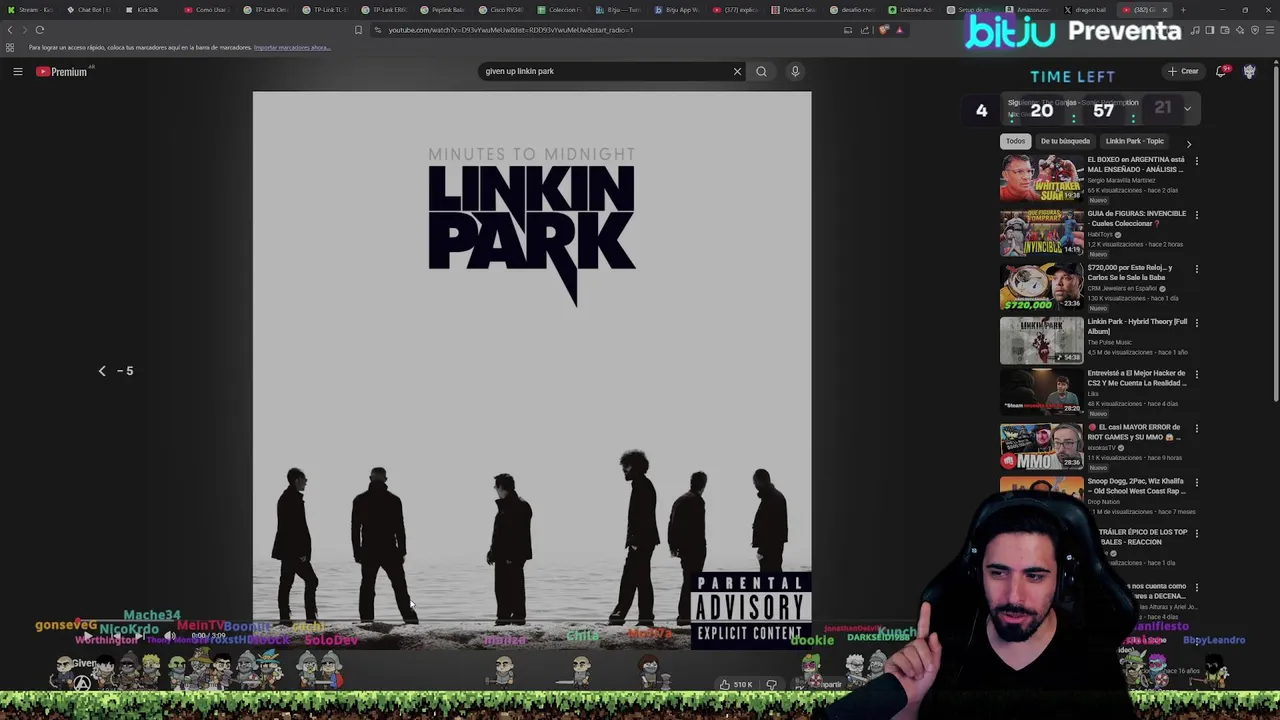
Task: Open 'Entrevisté a El Mejor Hacker de CS2' video
Action: click(x=1136, y=378)
